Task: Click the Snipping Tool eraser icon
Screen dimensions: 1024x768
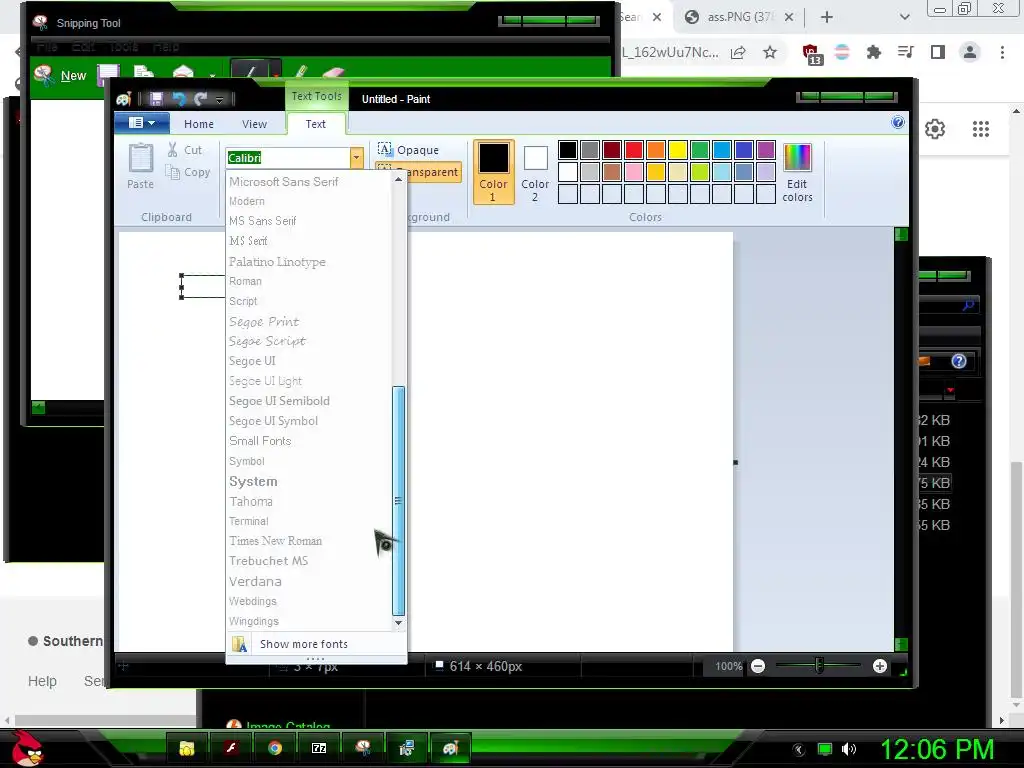Action: pyautogui.click(x=333, y=72)
